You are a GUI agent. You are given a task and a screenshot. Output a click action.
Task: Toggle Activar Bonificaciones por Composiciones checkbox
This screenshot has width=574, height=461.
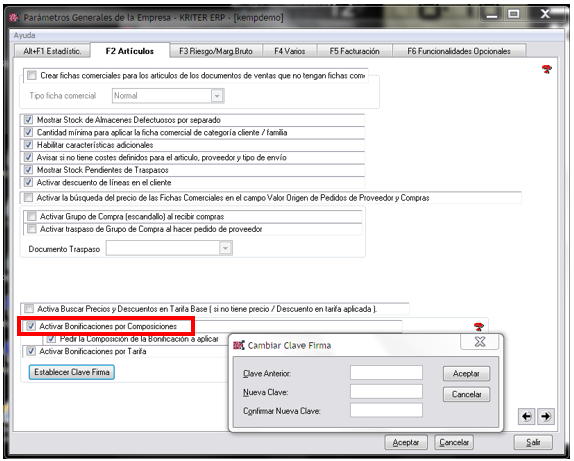pos(31,326)
